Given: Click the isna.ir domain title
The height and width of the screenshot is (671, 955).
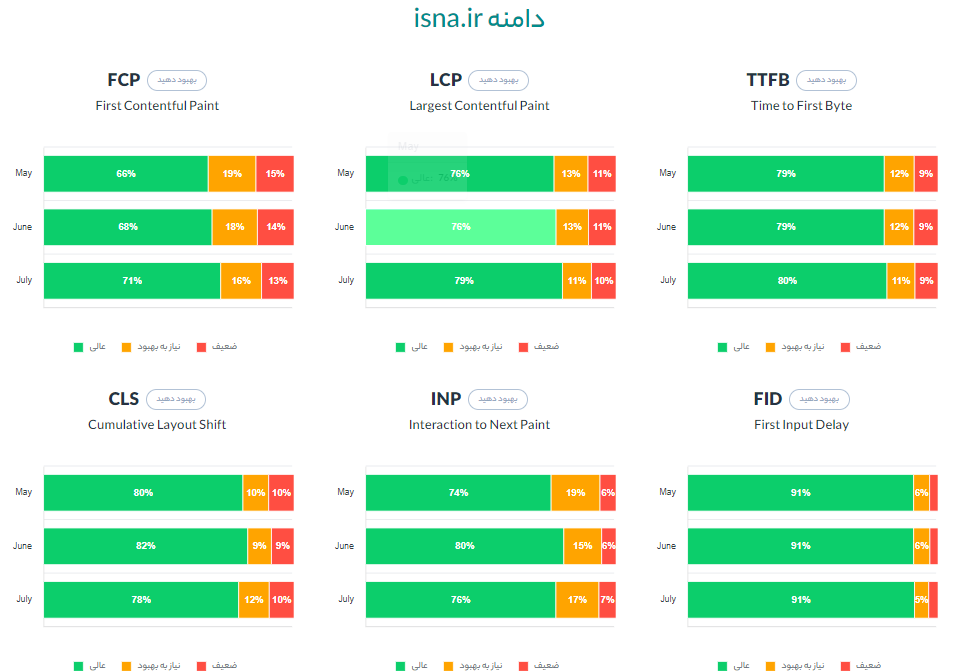Looking at the screenshot, I should [x=479, y=18].
